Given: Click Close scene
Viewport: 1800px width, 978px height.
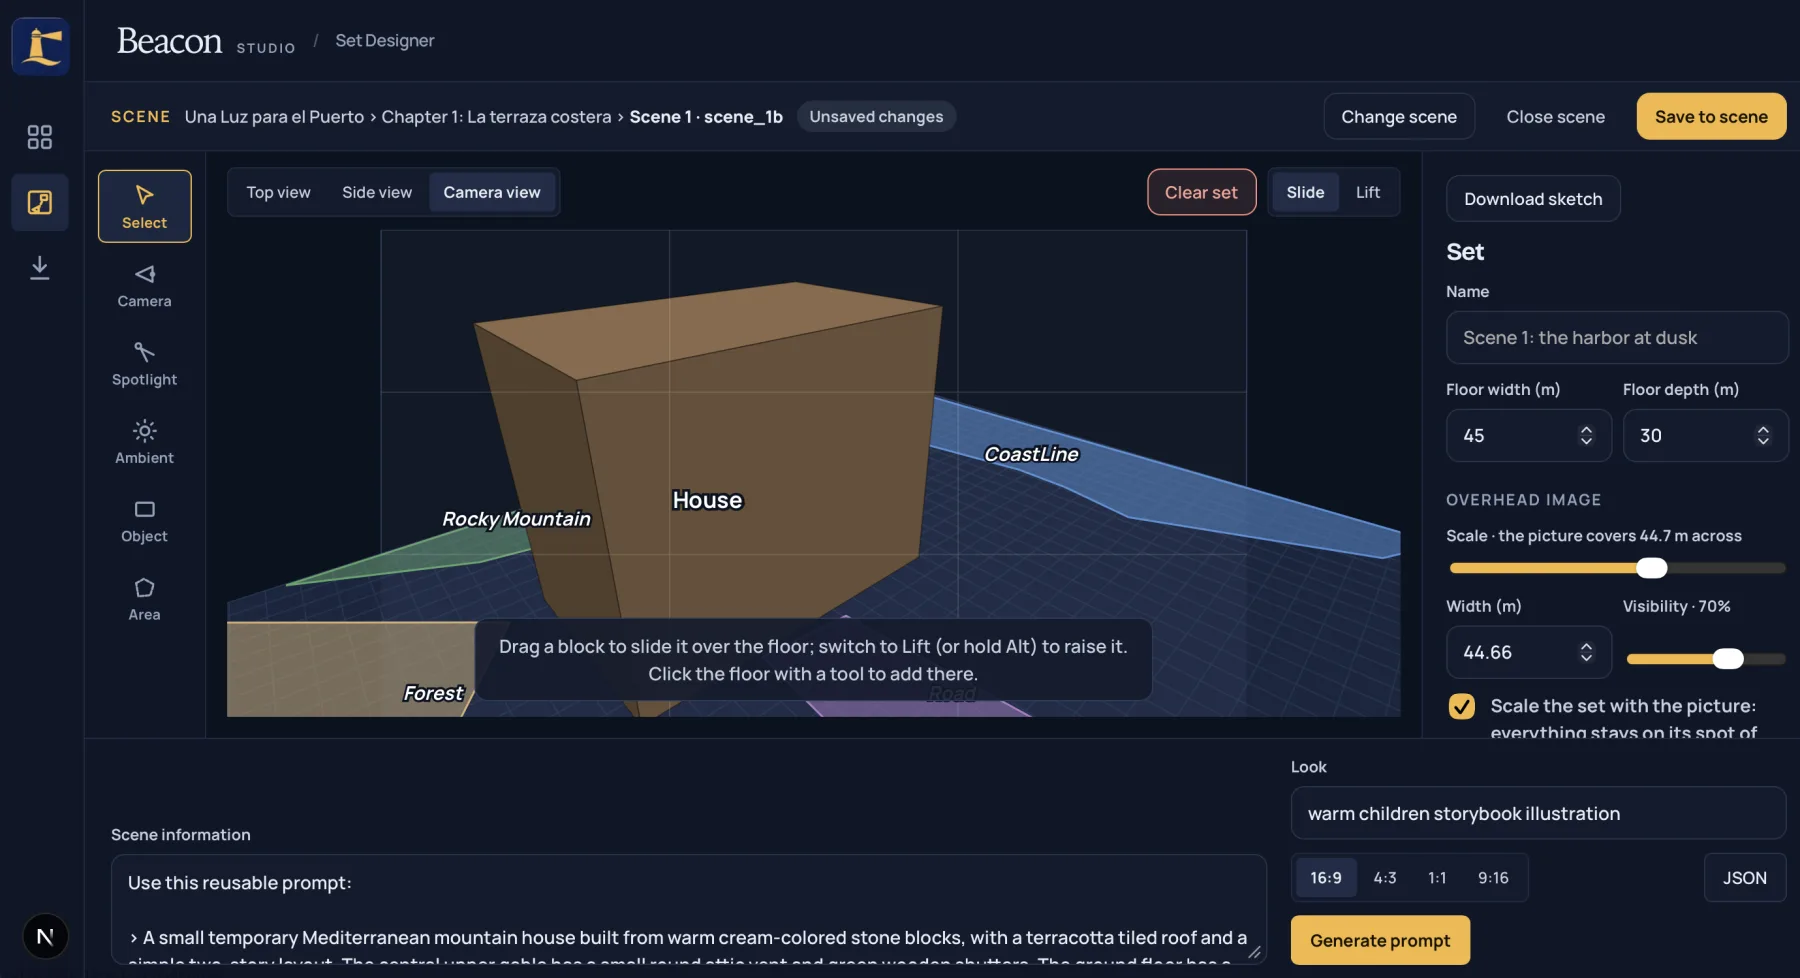Looking at the screenshot, I should 1555,116.
